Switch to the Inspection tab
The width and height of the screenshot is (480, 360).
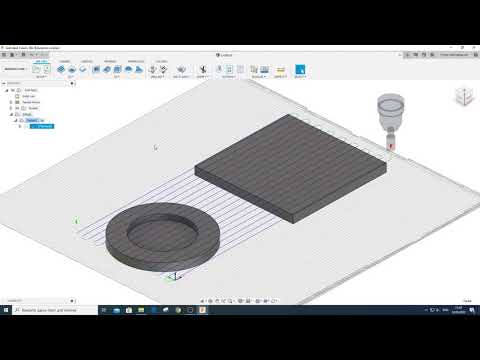pos(110,61)
